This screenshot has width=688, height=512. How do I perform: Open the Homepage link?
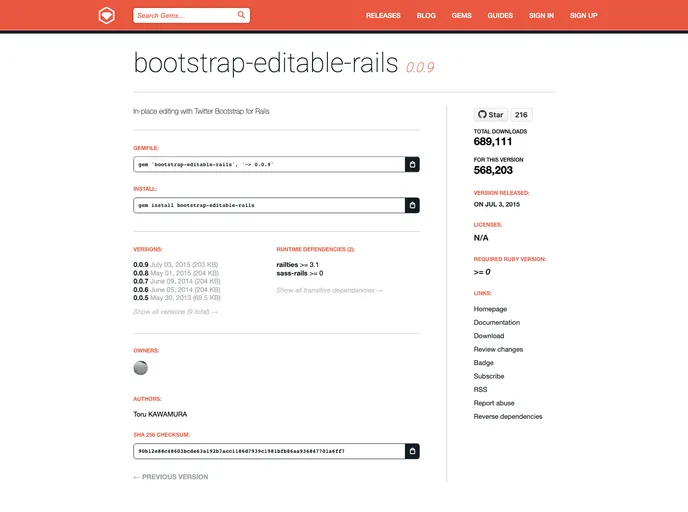click(x=490, y=309)
